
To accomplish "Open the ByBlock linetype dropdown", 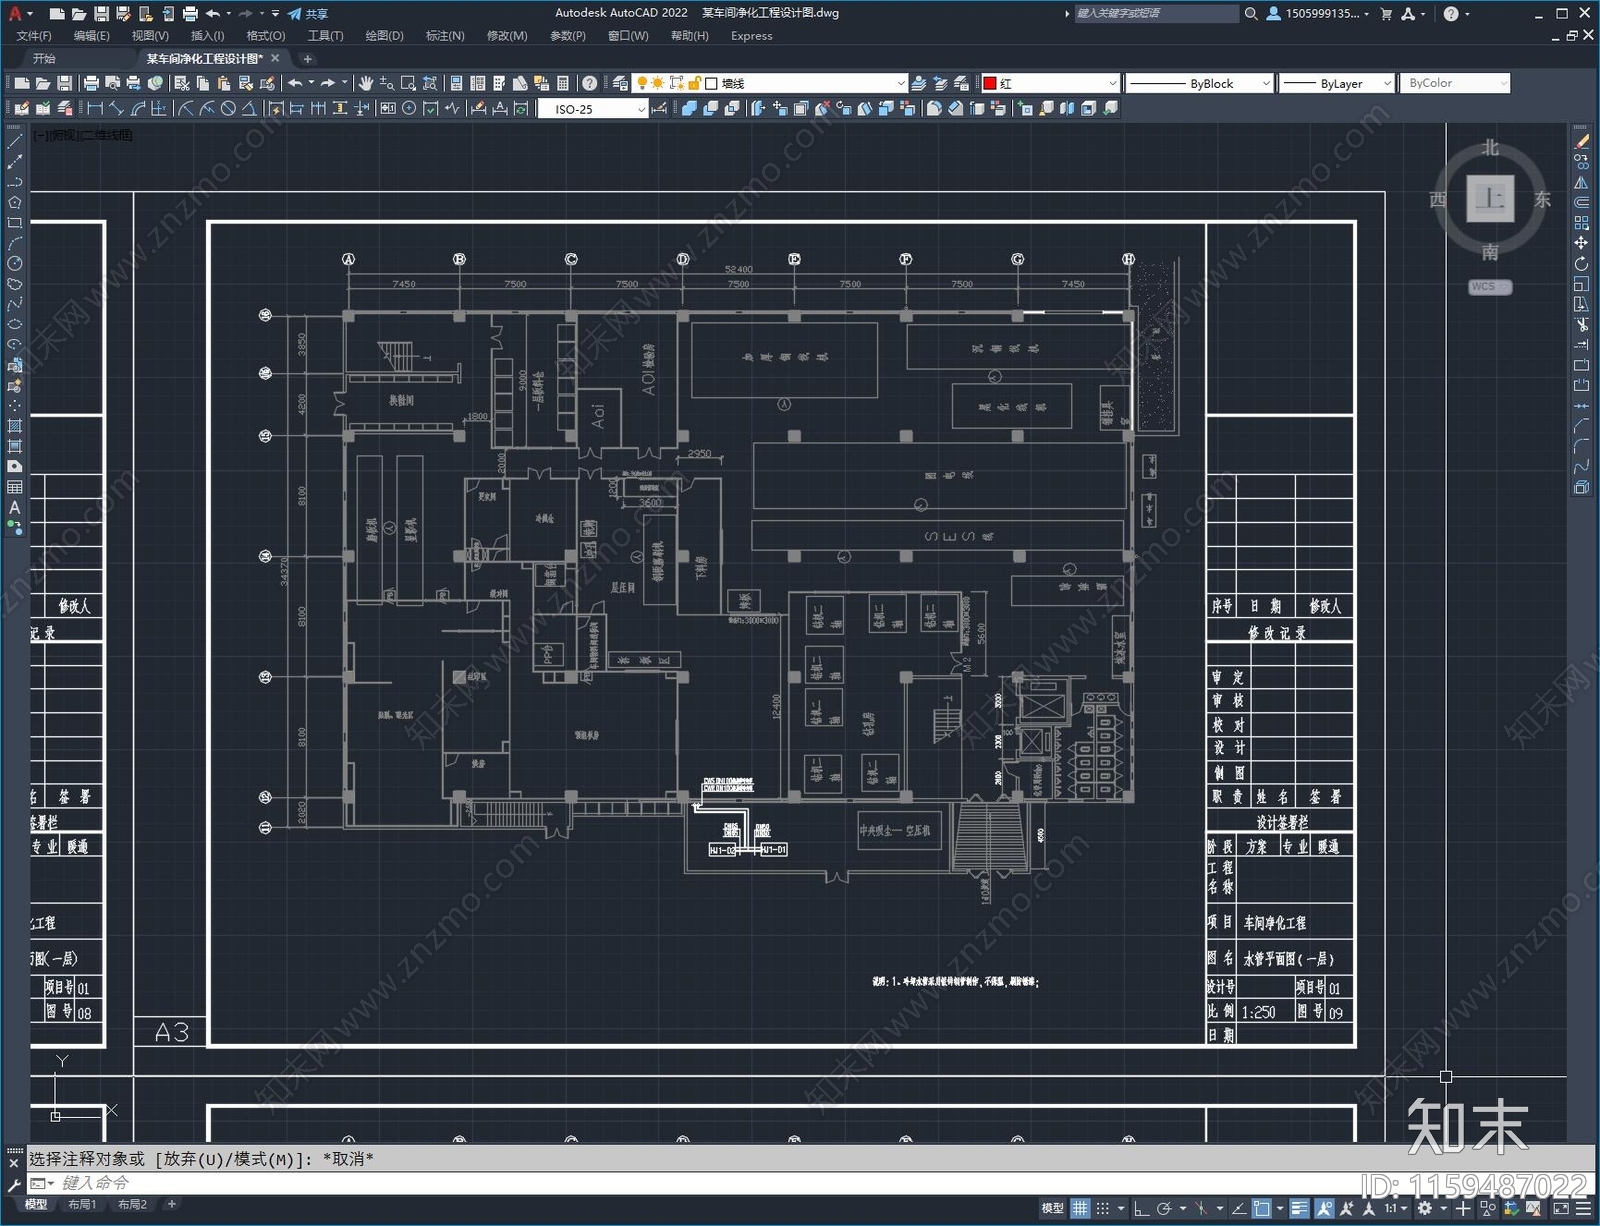I will point(1198,83).
